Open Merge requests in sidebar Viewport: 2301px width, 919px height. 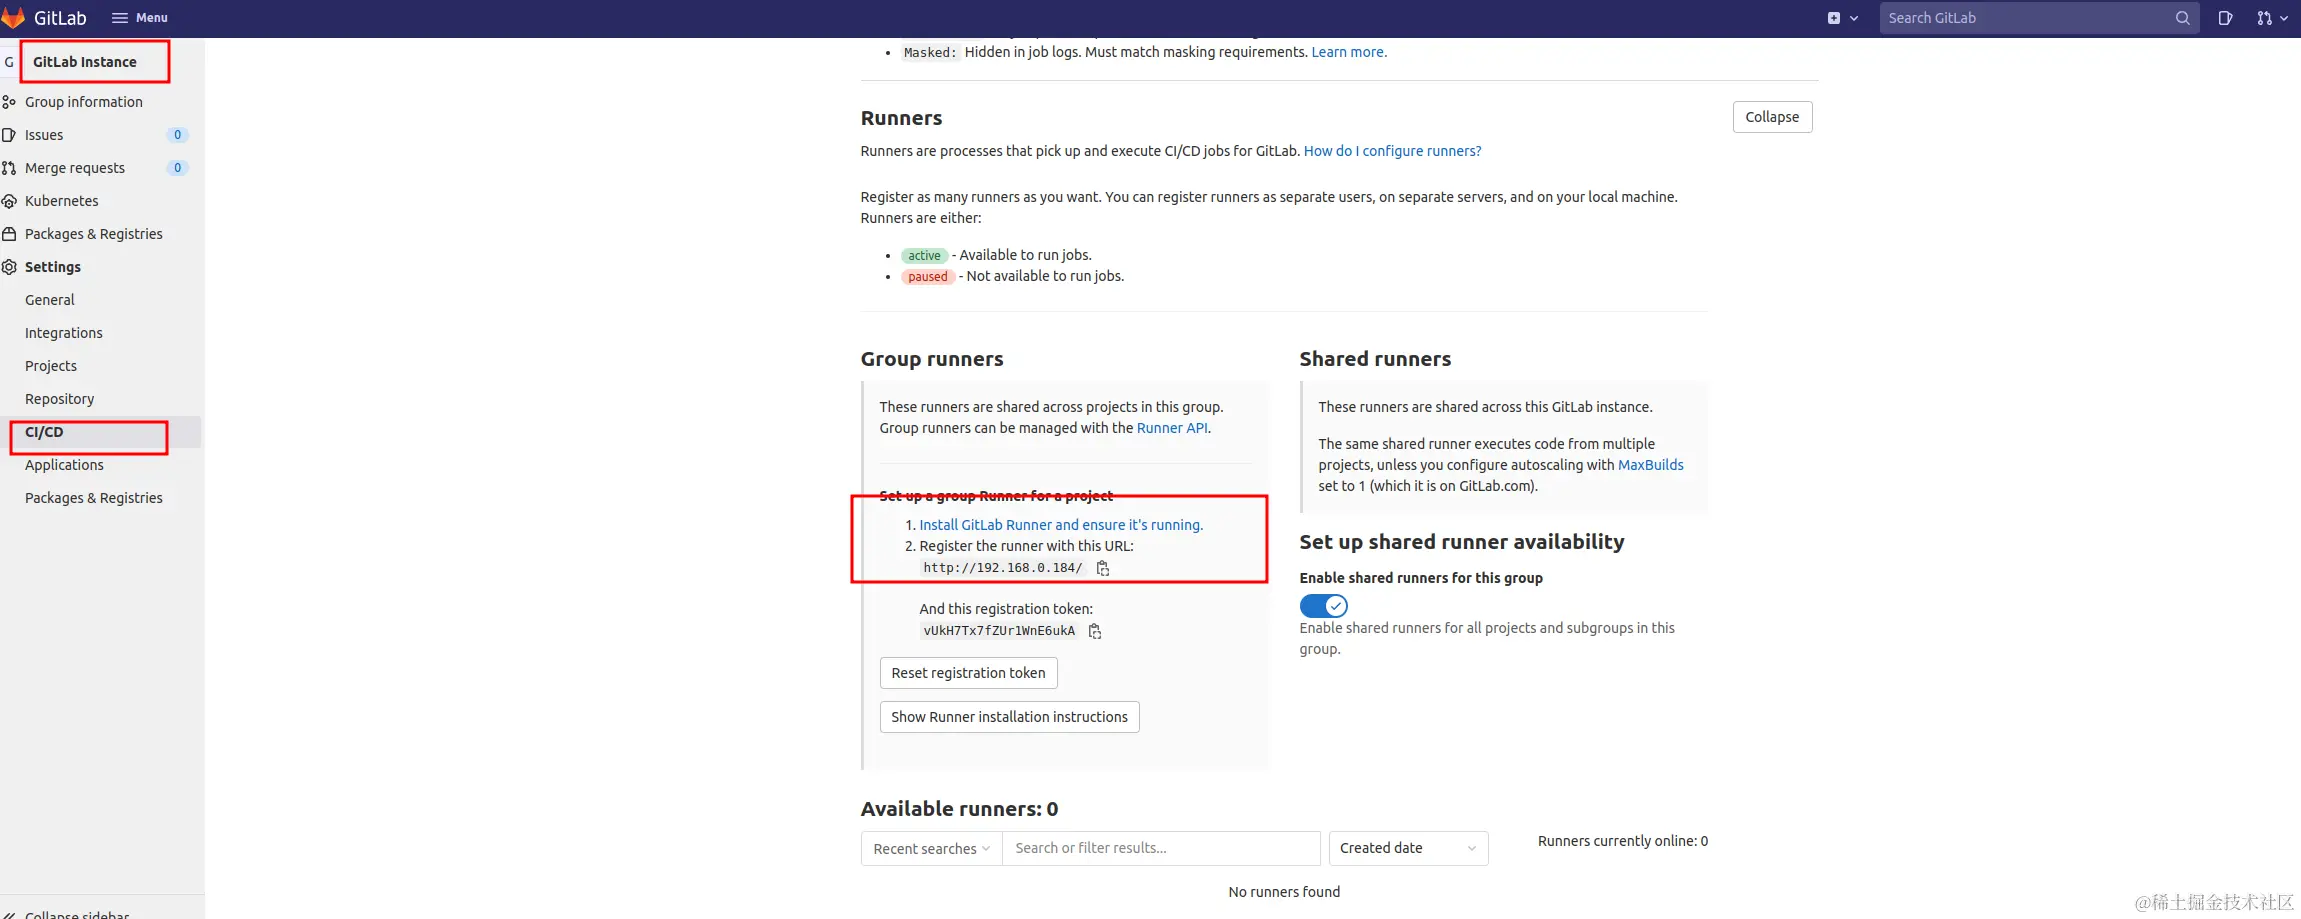coord(75,168)
